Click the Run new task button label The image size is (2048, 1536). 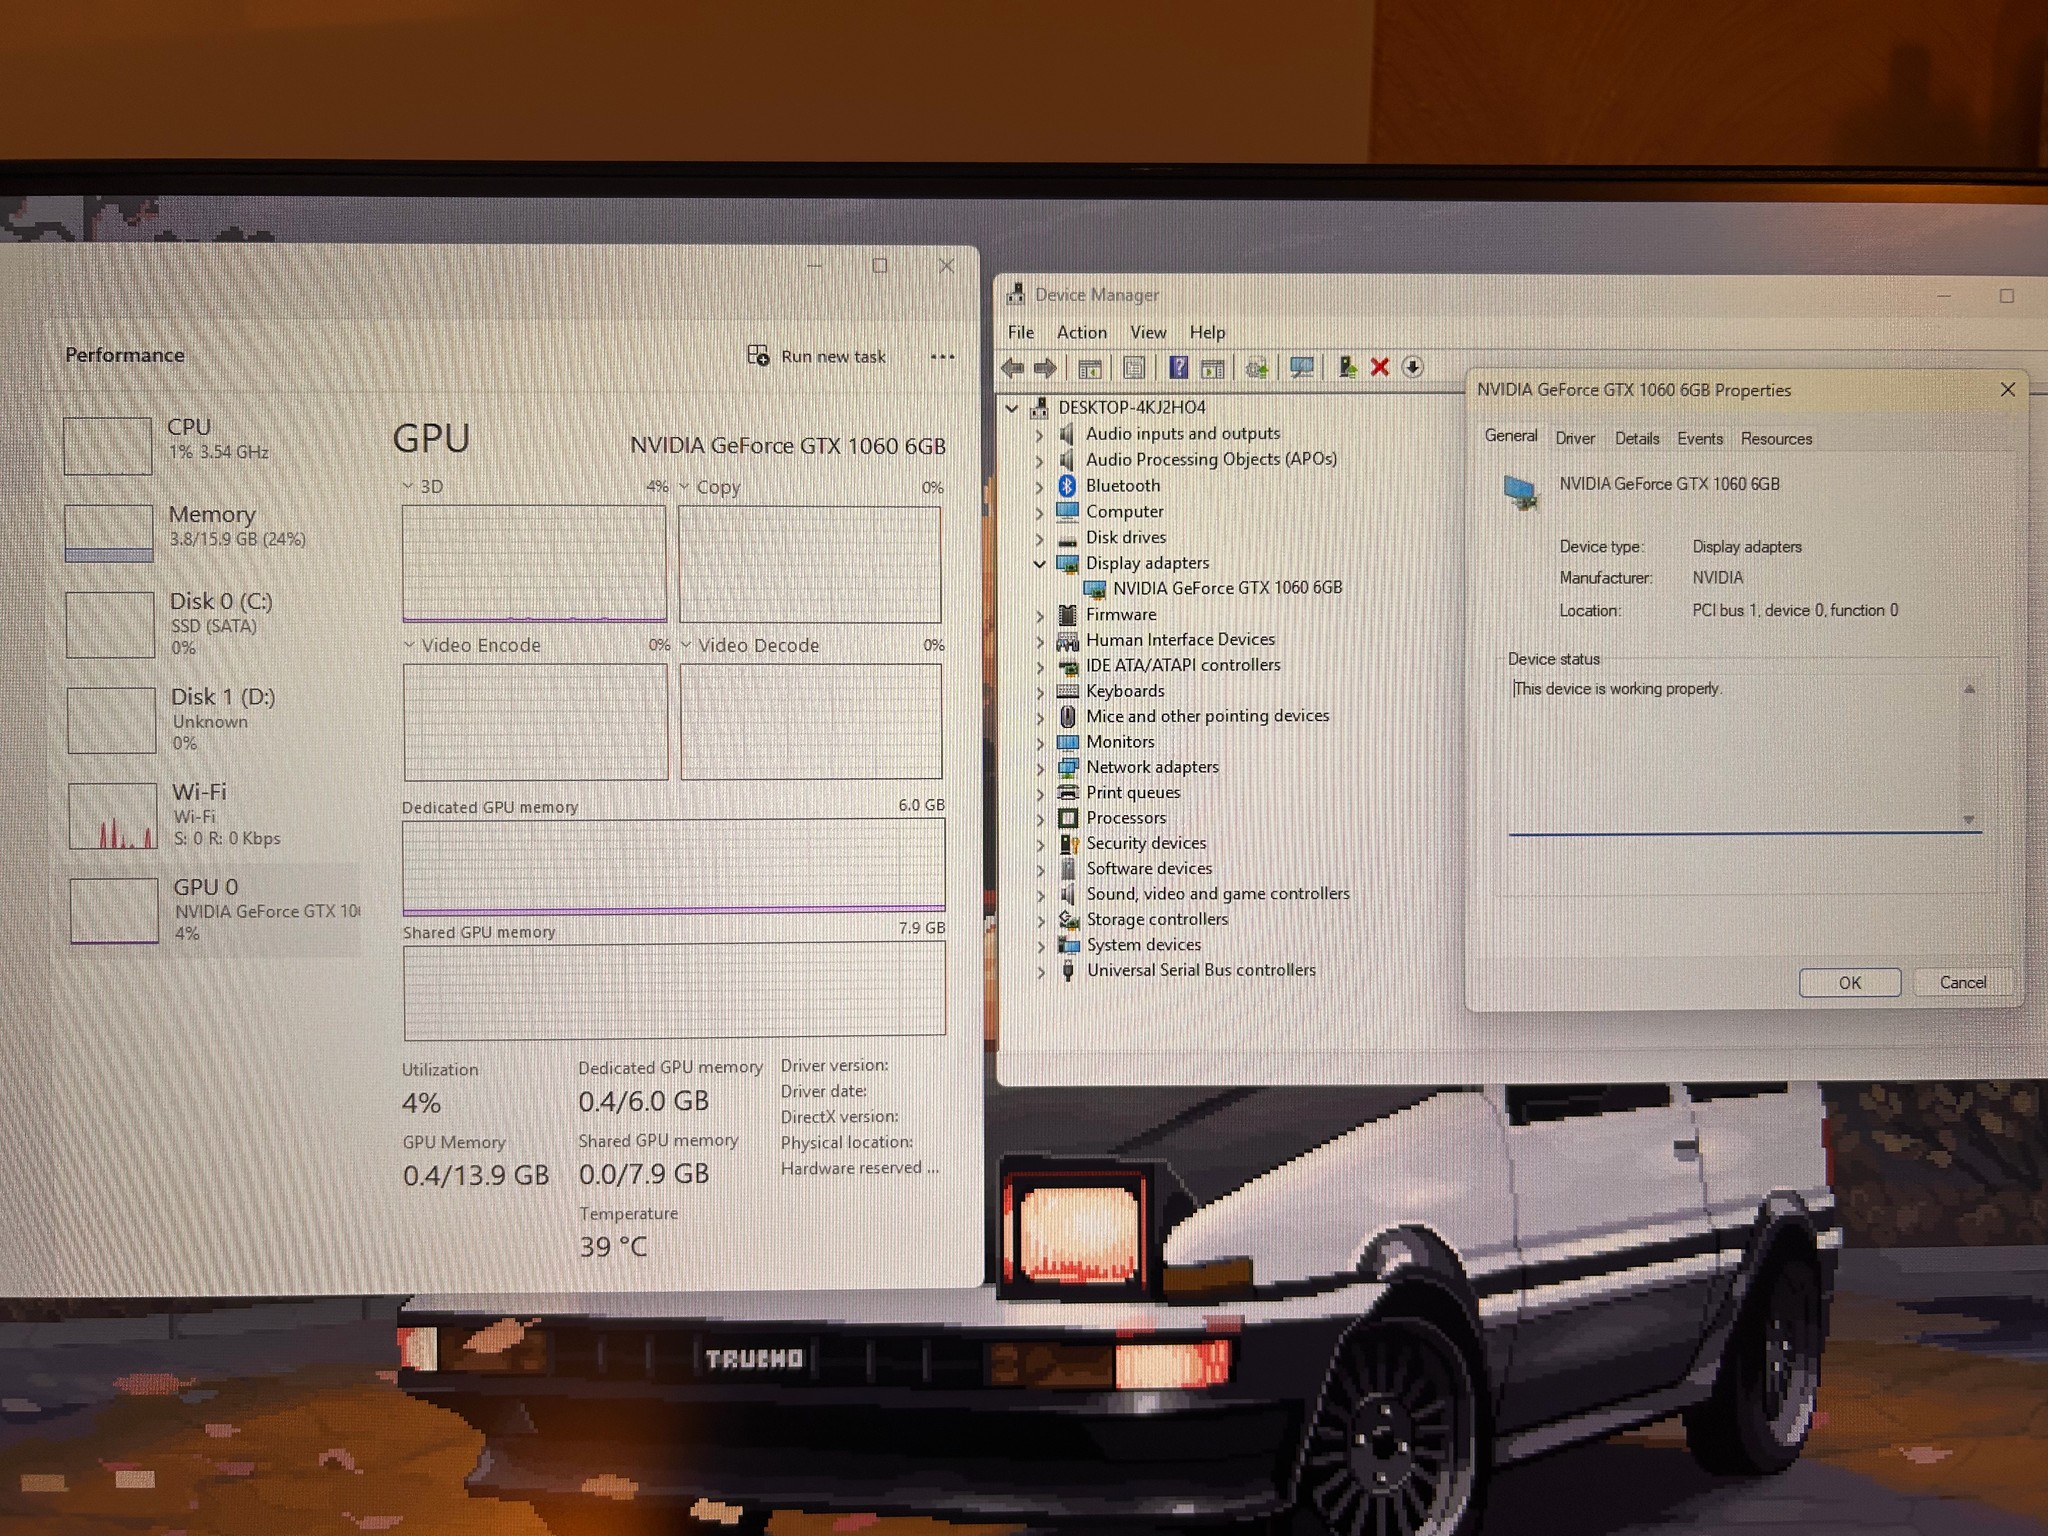tap(833, 357)
